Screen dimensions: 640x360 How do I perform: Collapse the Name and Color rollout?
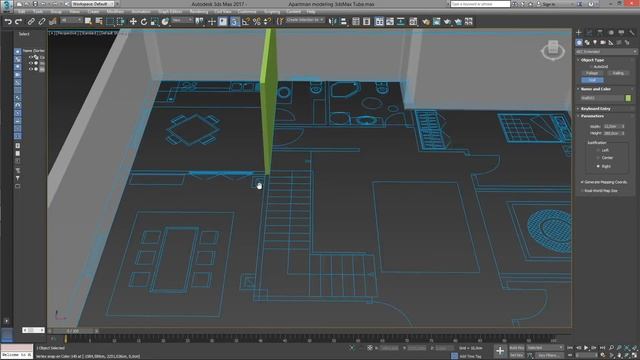tap(595, 89)
